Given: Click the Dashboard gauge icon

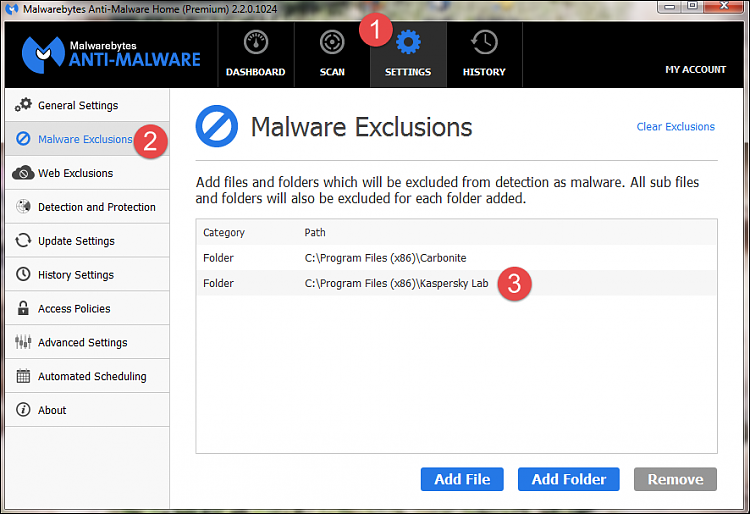Looking at the screenshot, I should pyautogui.click(x=256, y=42).
